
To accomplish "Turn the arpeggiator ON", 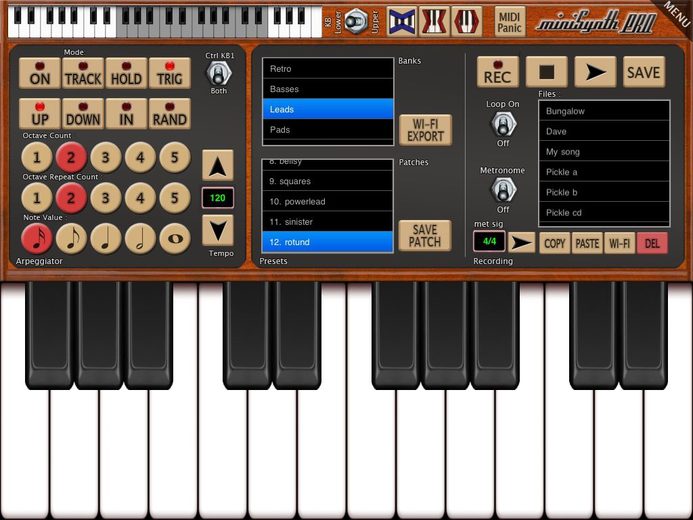I will pos(40,73).
